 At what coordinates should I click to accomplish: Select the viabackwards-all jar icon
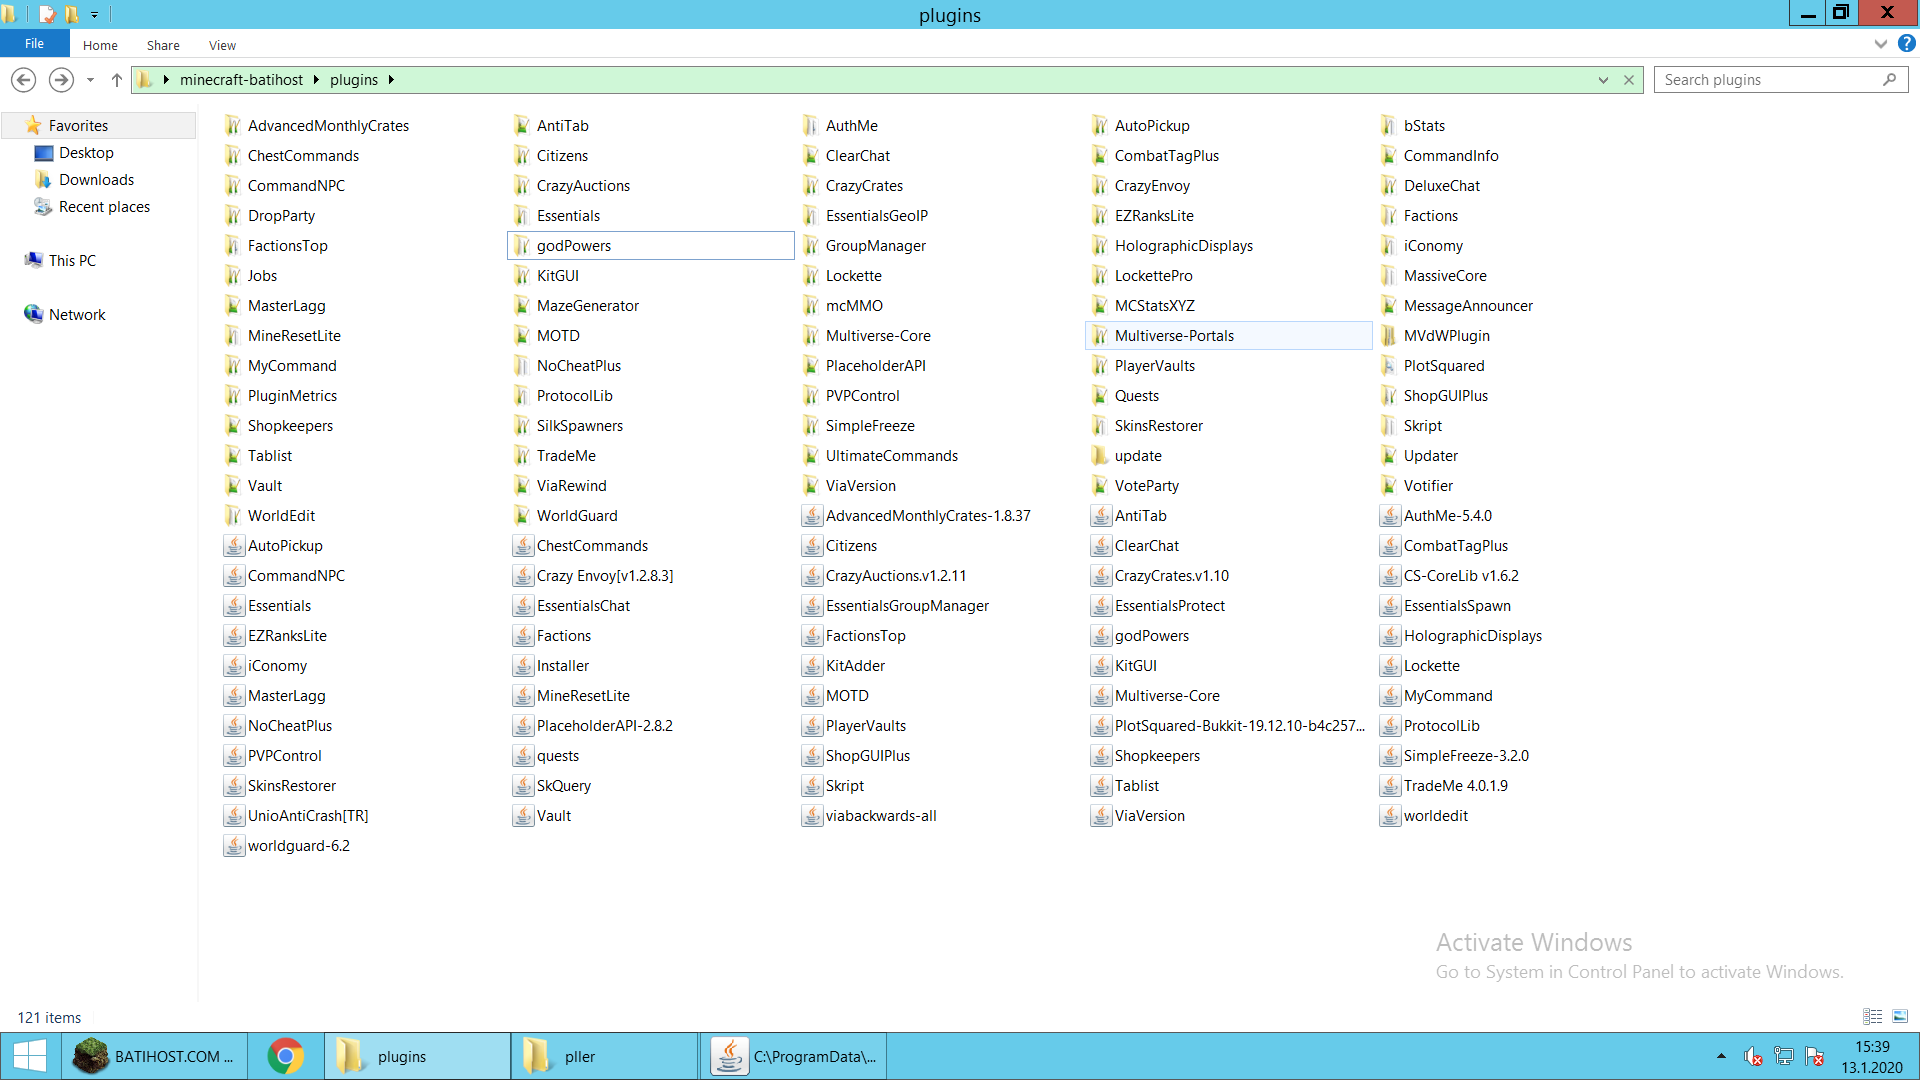(x=811, y=816)
